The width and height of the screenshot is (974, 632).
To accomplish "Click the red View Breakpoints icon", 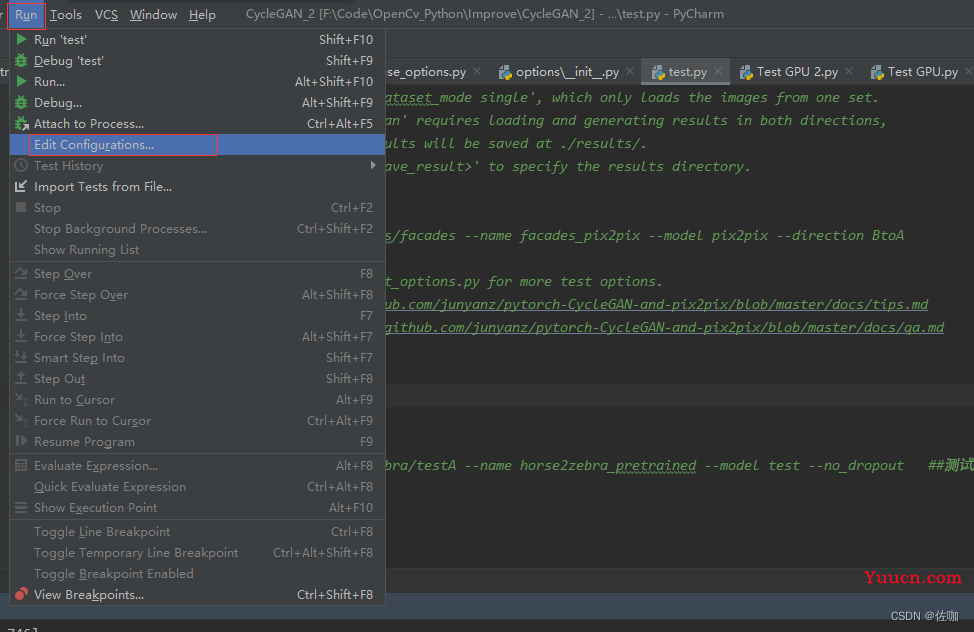I will pyautogui.click(x=21, y=595).
